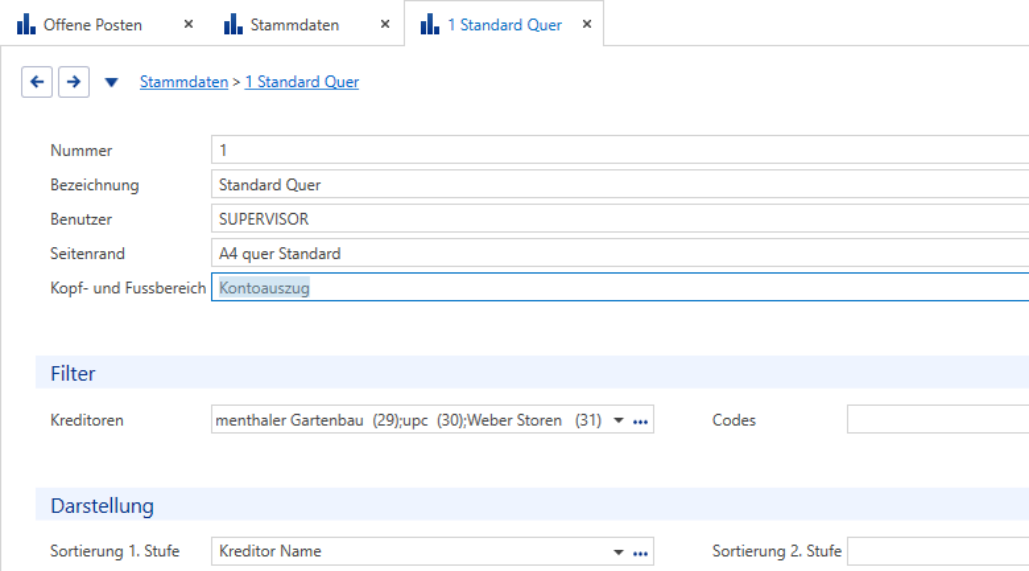
Task: Close the 1 Standard Quer tab
Action: pyautogui.click(x=587, y=24)
